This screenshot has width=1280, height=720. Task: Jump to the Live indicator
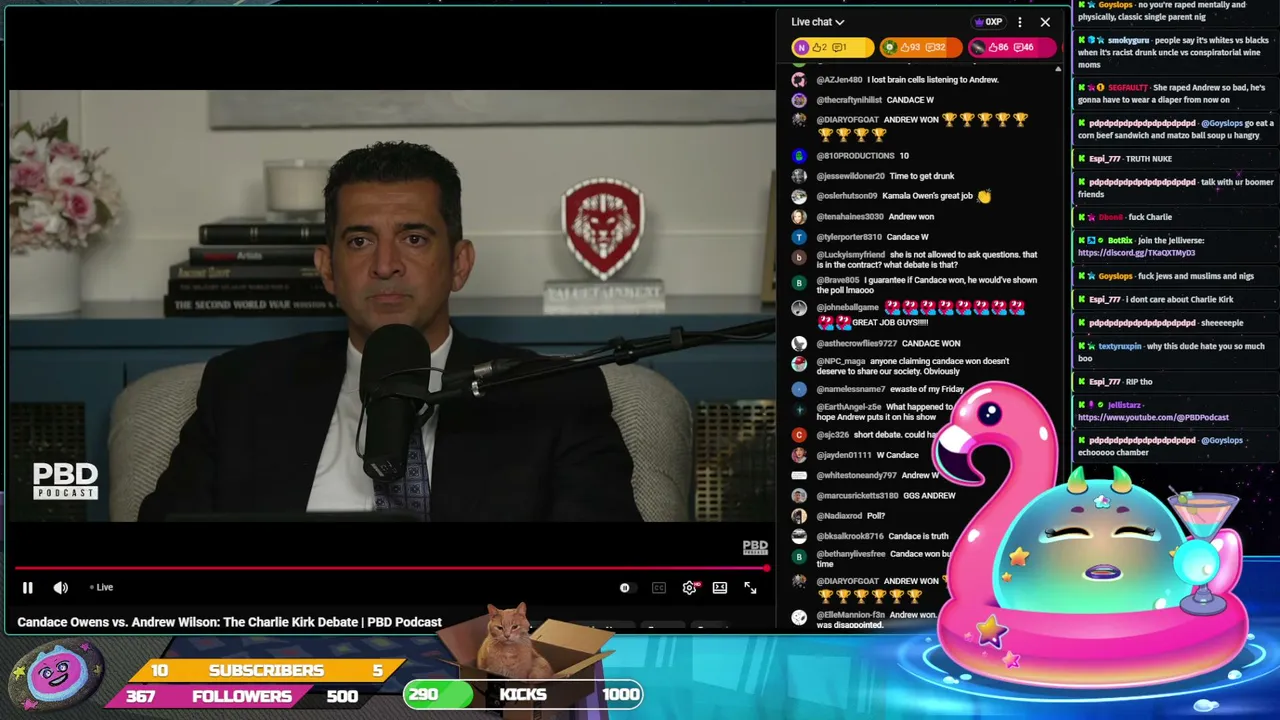pyautogui.click(x=101, y=588)
